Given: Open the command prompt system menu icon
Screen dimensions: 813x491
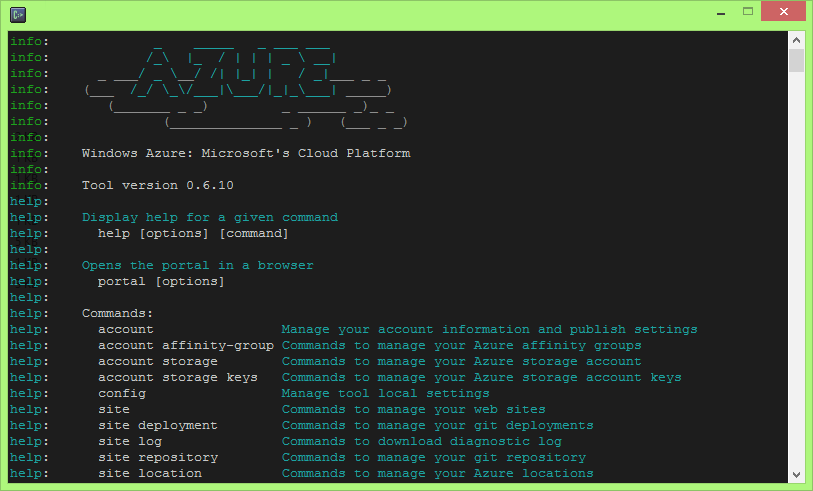Looking at the screenshot, I should [x=18, y=15].
